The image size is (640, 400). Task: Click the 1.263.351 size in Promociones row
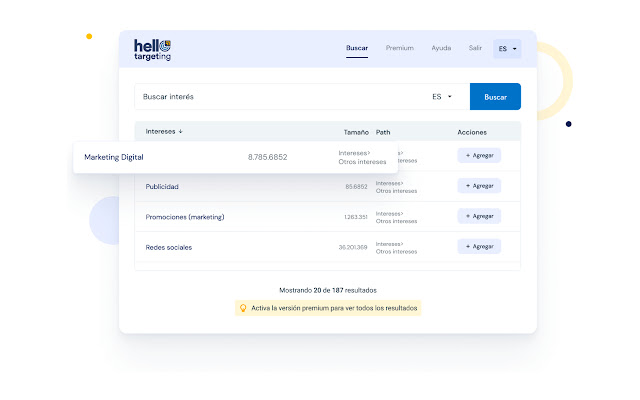356,217
